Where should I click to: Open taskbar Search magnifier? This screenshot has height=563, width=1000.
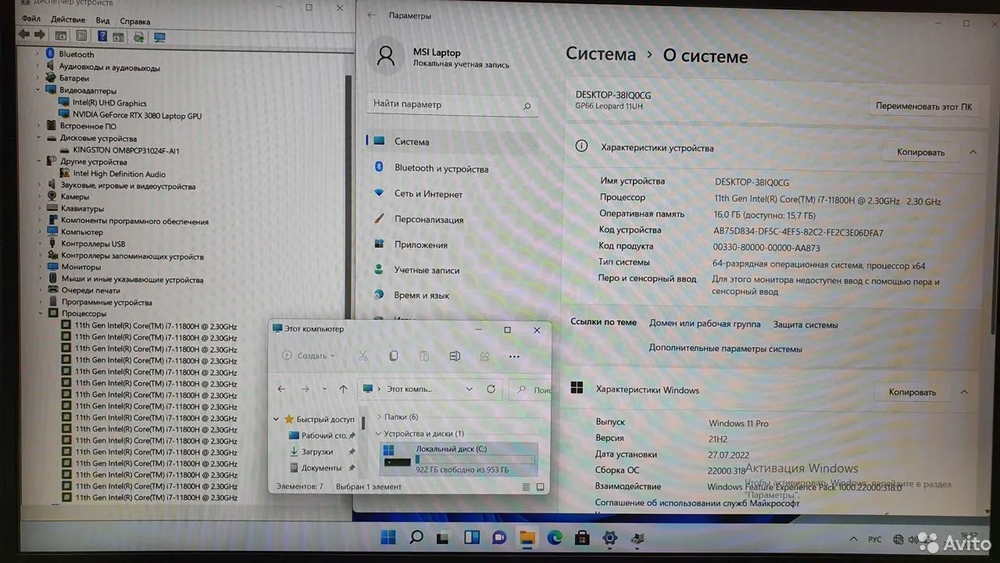(x=416, y=537)
